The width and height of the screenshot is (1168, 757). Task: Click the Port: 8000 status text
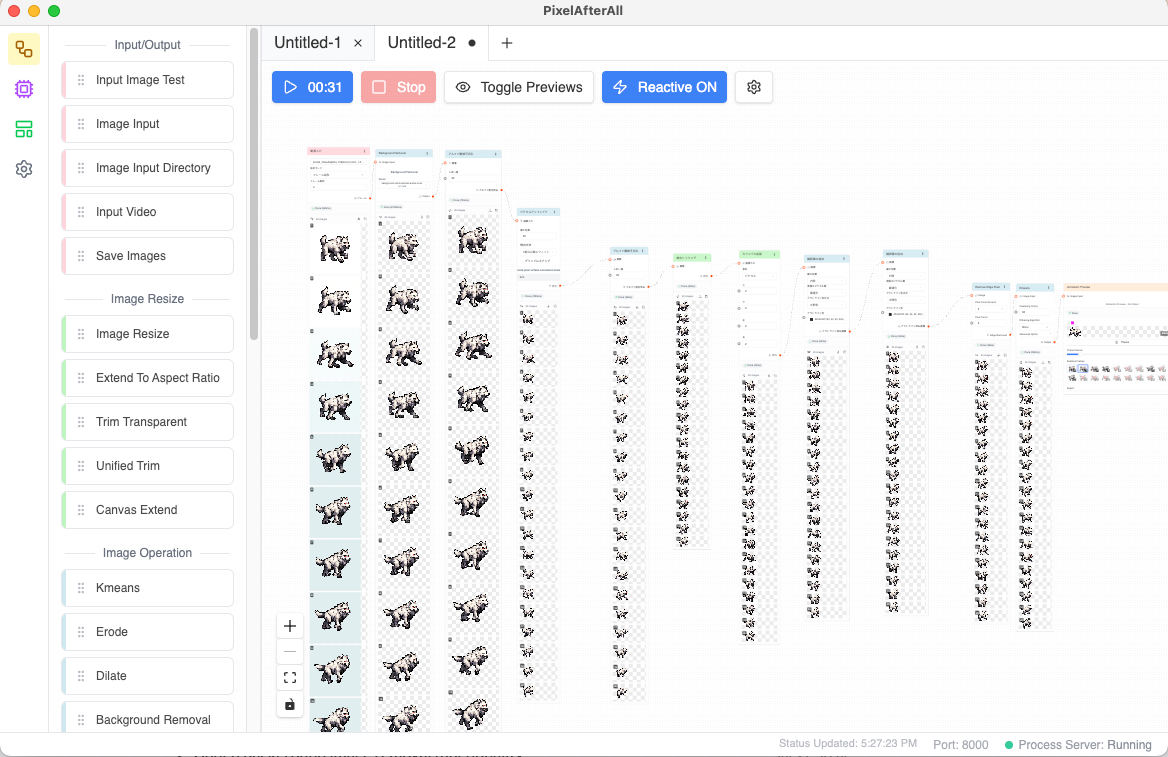[960, 745]
